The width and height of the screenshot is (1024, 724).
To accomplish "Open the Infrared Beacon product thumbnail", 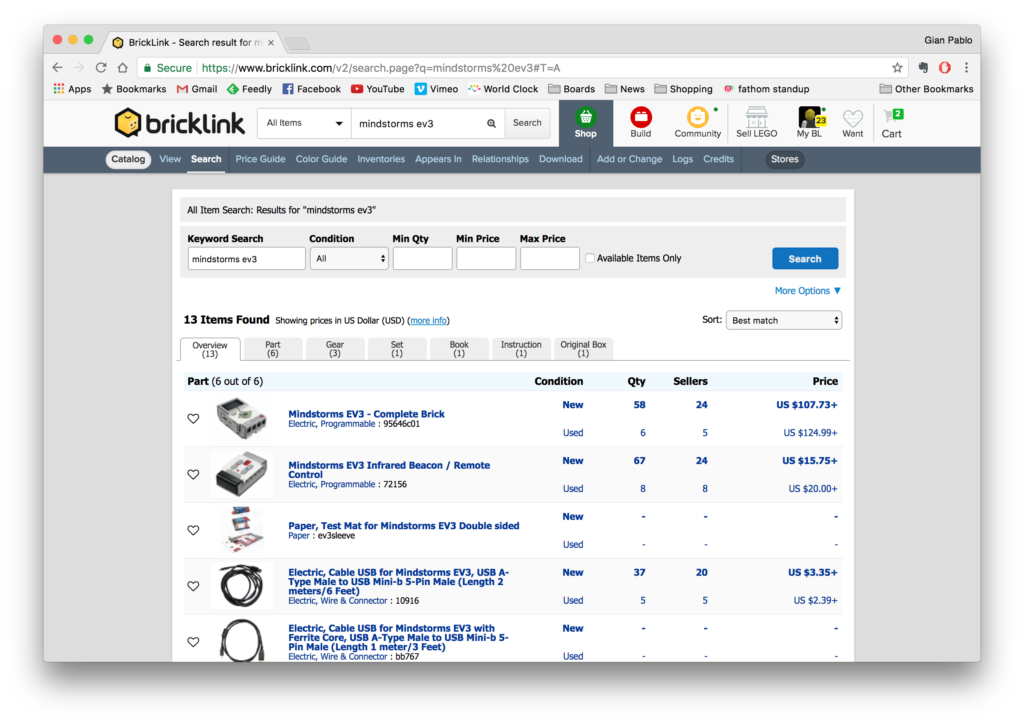I will coord(242,474).
